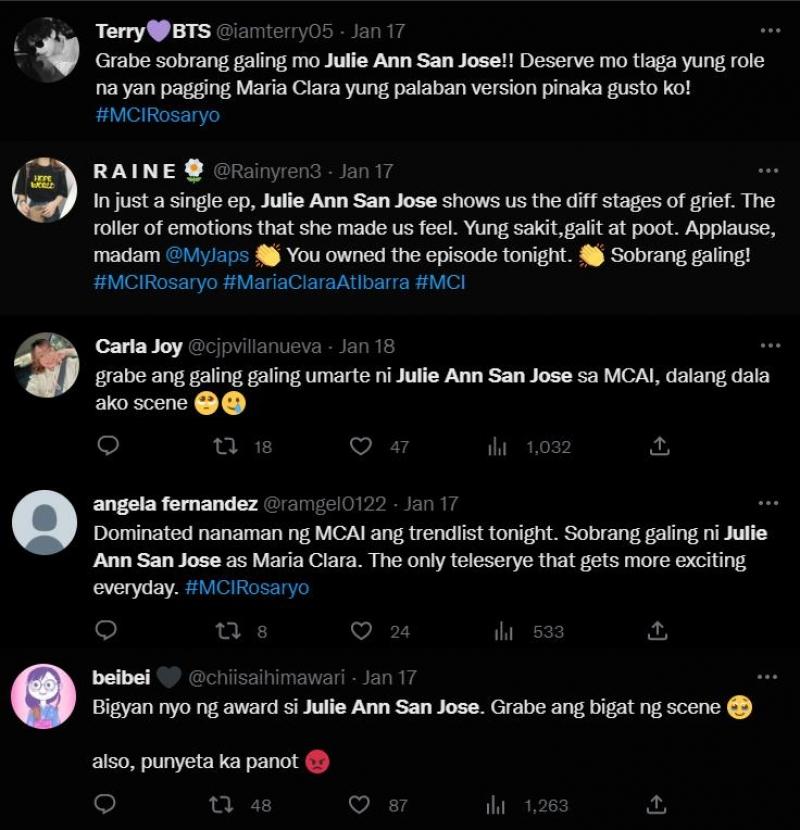
Task: Like beibei's tweet with heart icon
Action: pos(361,804)
